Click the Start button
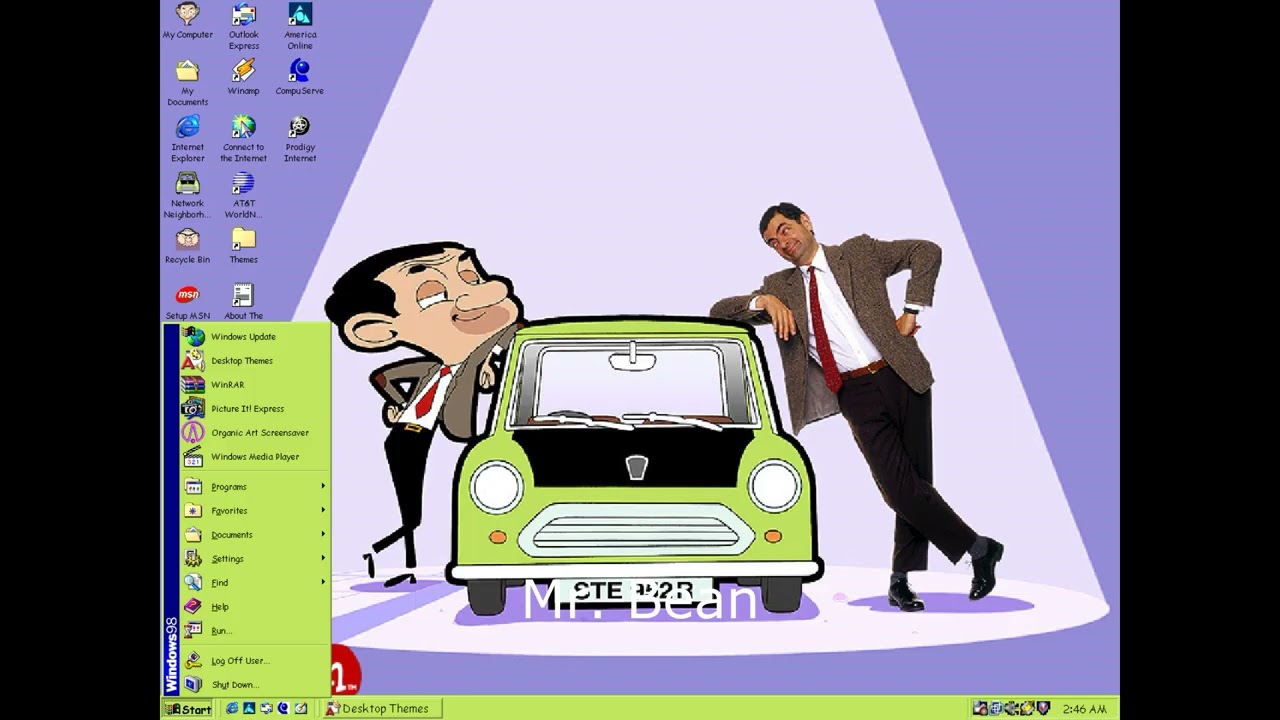 pyautogui.click(x=188, y=709)
